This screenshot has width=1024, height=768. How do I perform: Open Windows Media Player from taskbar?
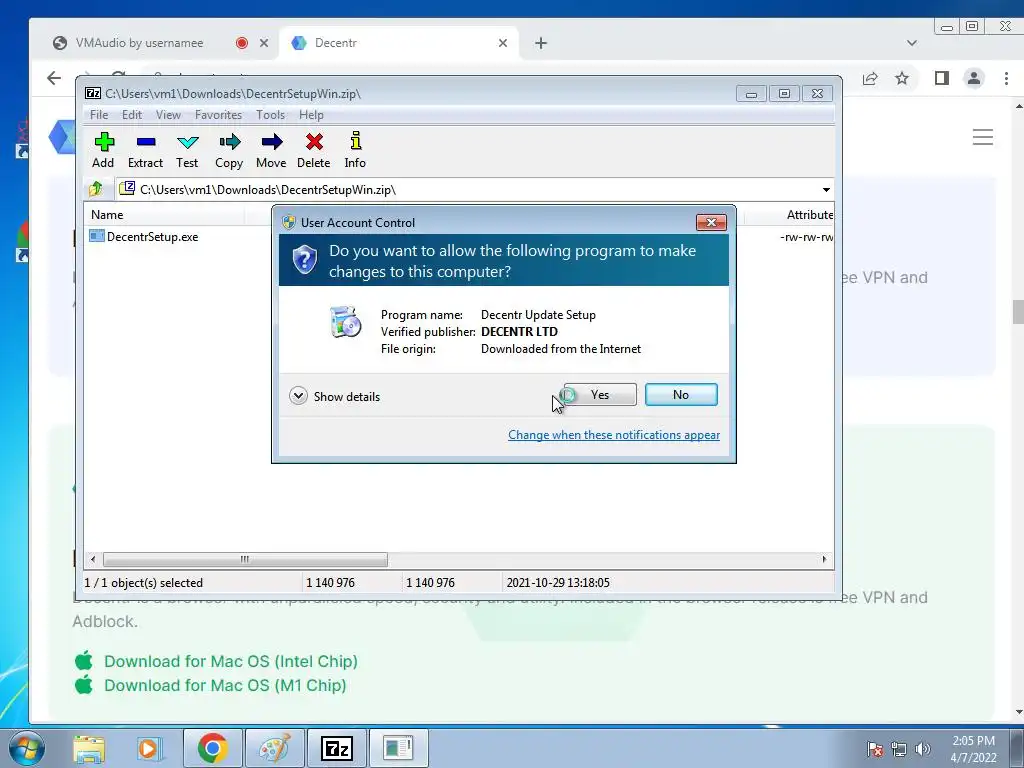click(x=149, y=748)
